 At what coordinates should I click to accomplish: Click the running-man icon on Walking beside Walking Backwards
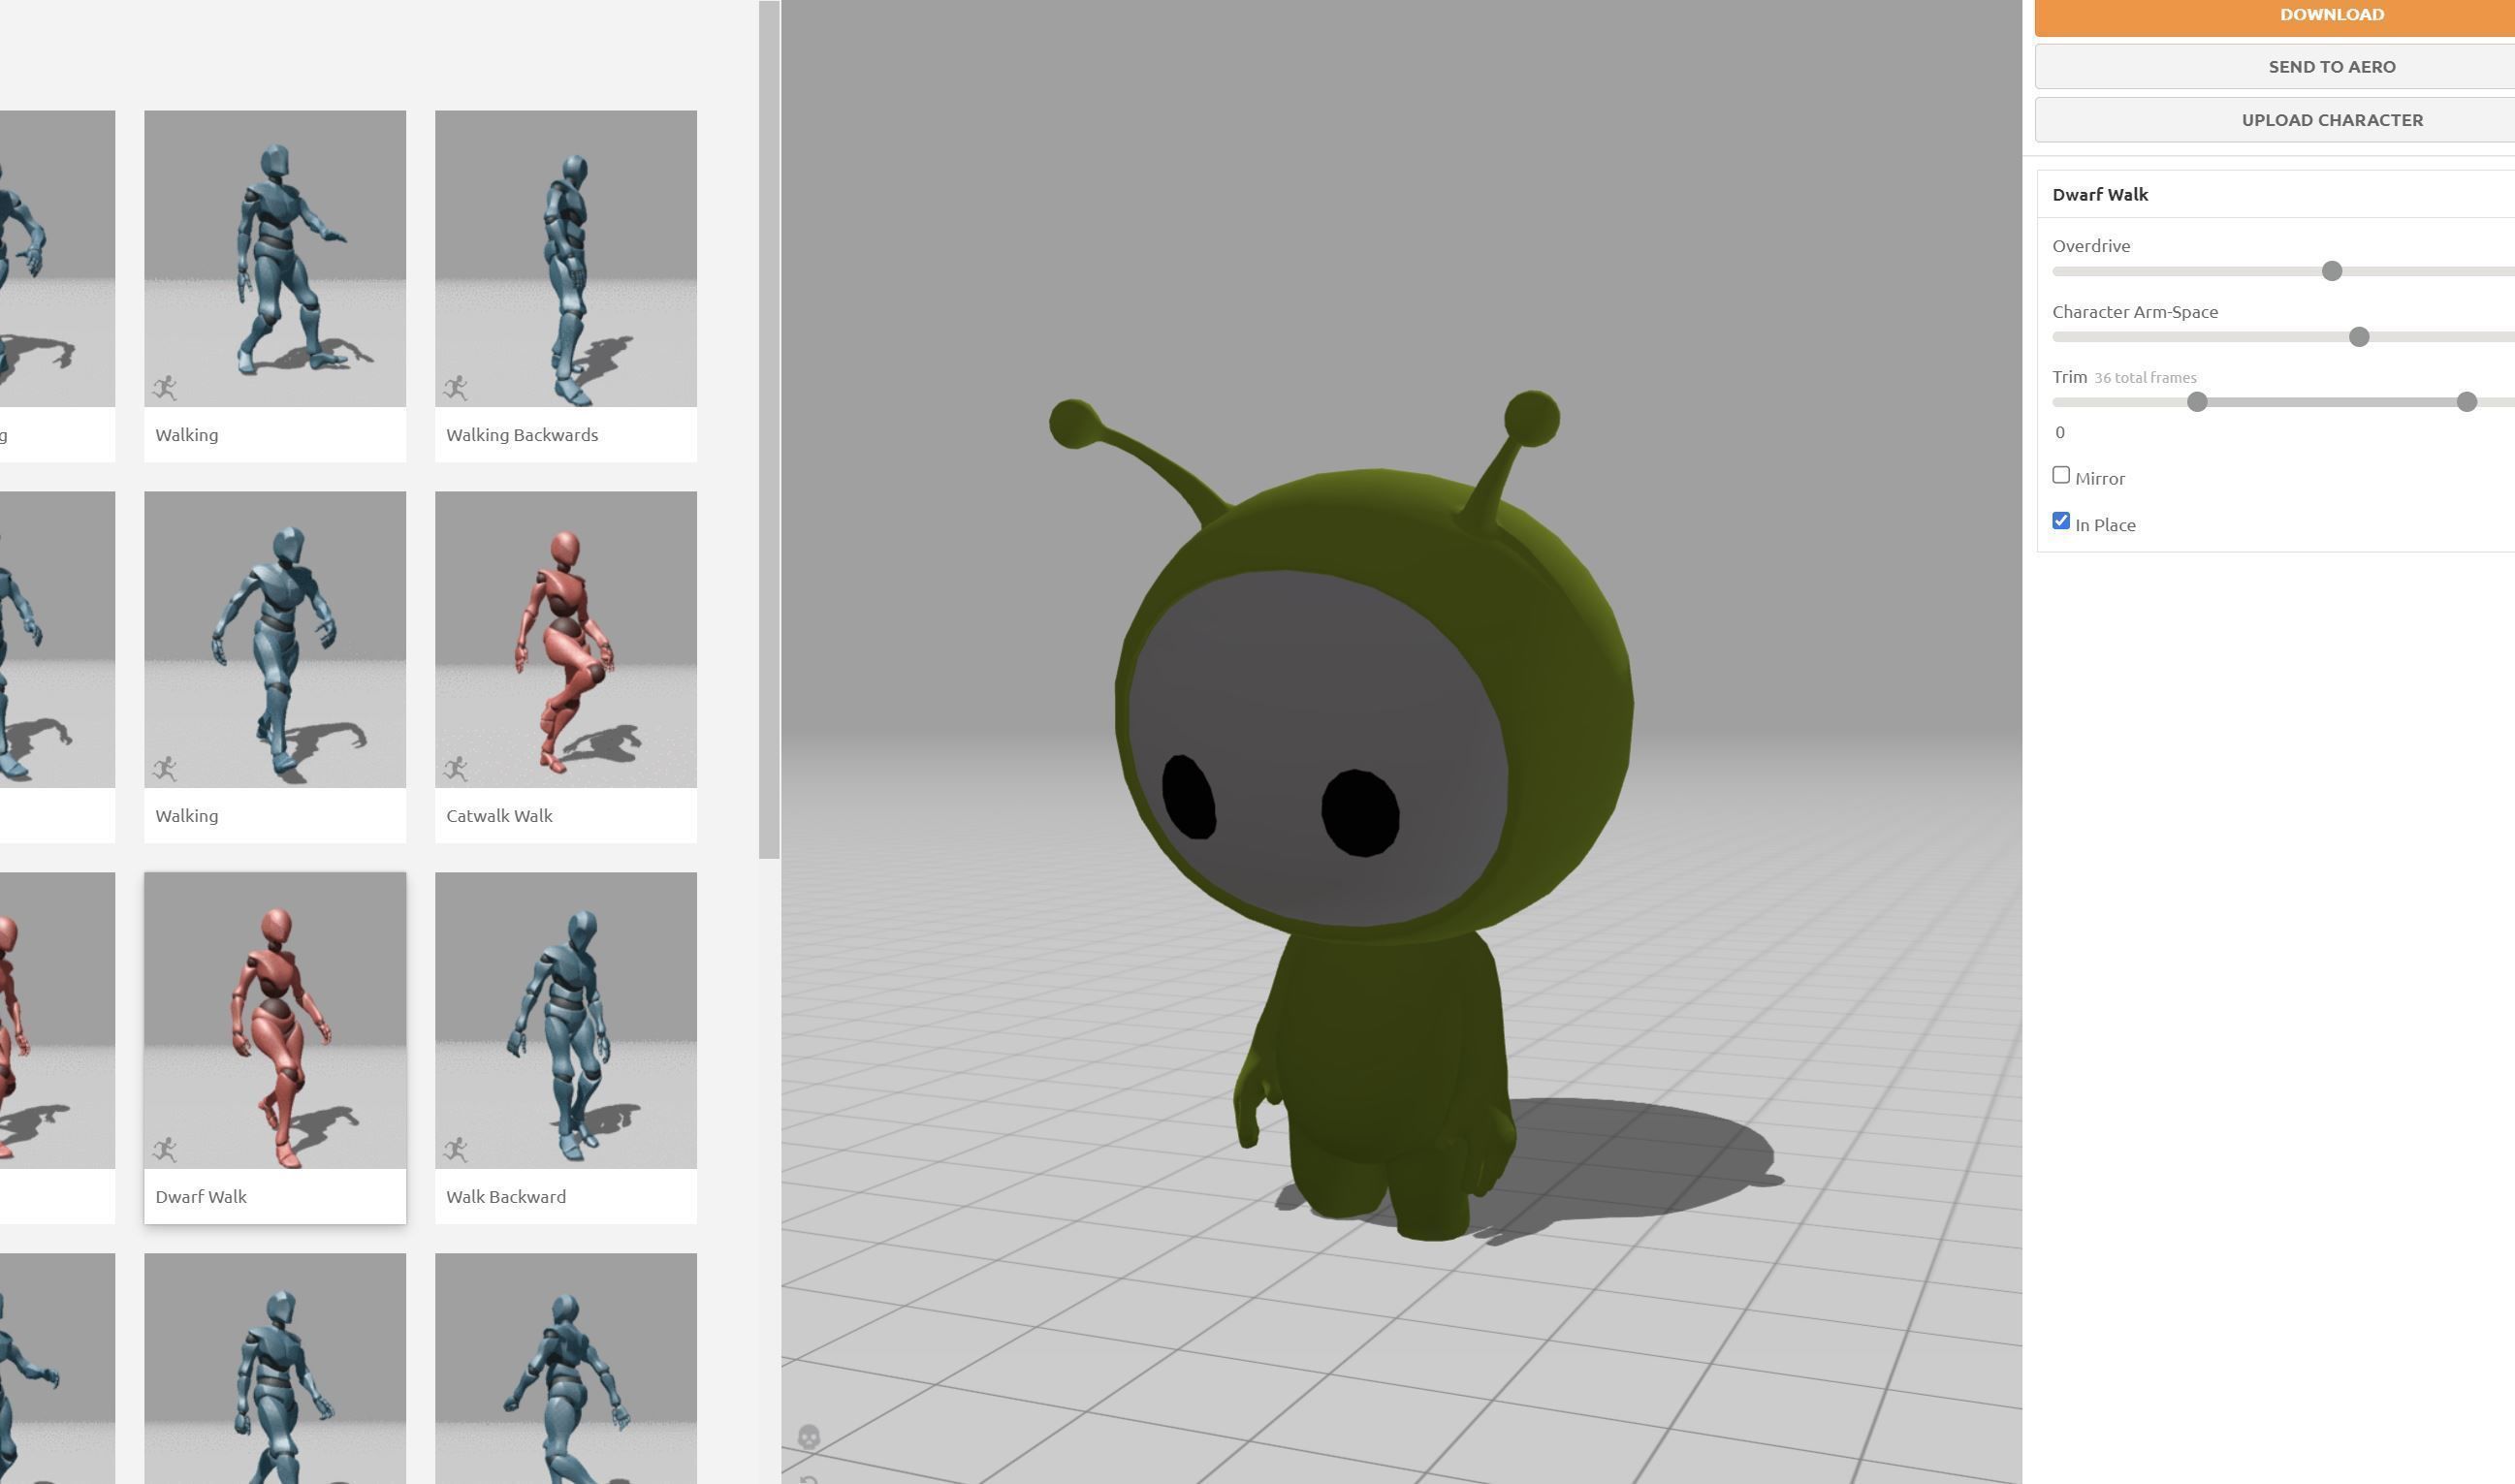pos(165,387)
